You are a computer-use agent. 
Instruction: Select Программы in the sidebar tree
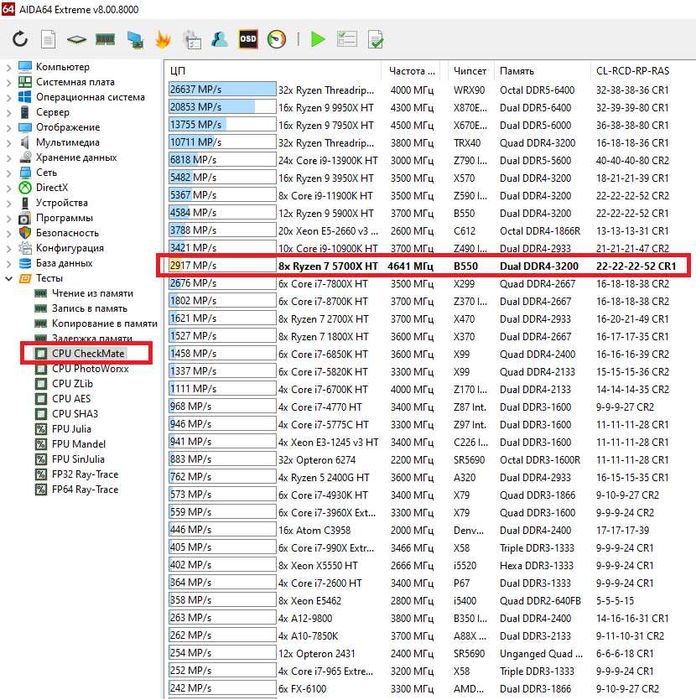tap(64, 218)
